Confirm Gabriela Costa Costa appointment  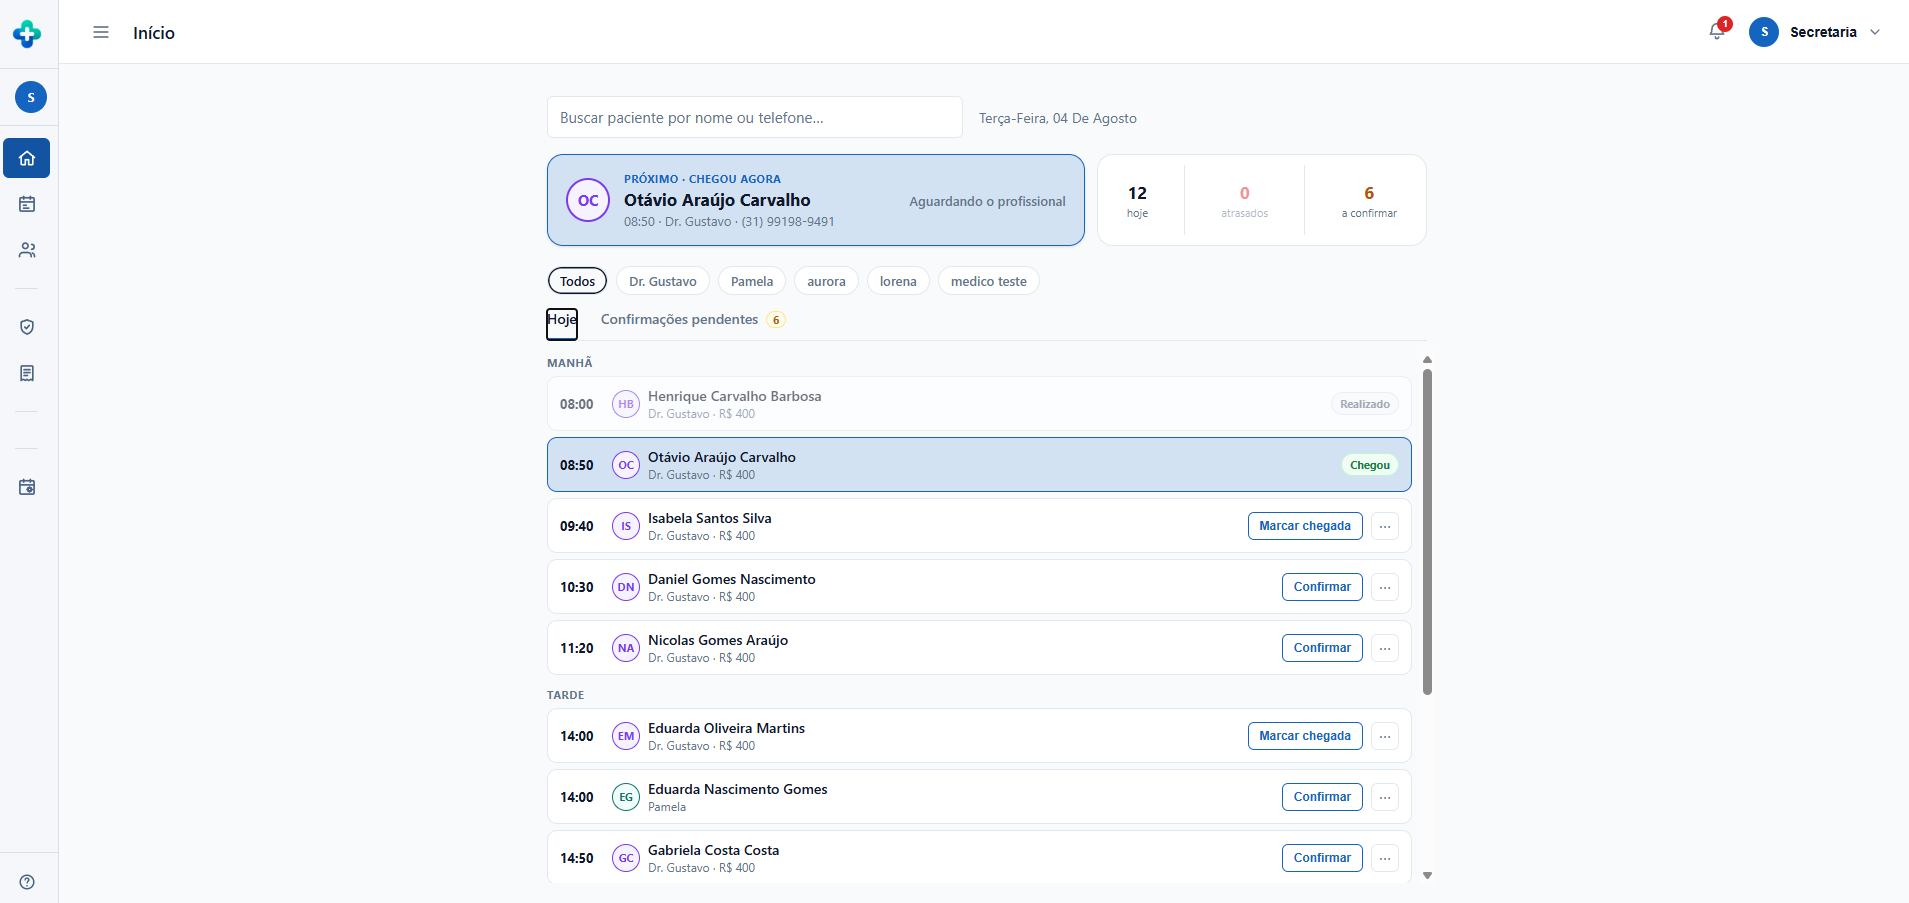click(1322, 858)
